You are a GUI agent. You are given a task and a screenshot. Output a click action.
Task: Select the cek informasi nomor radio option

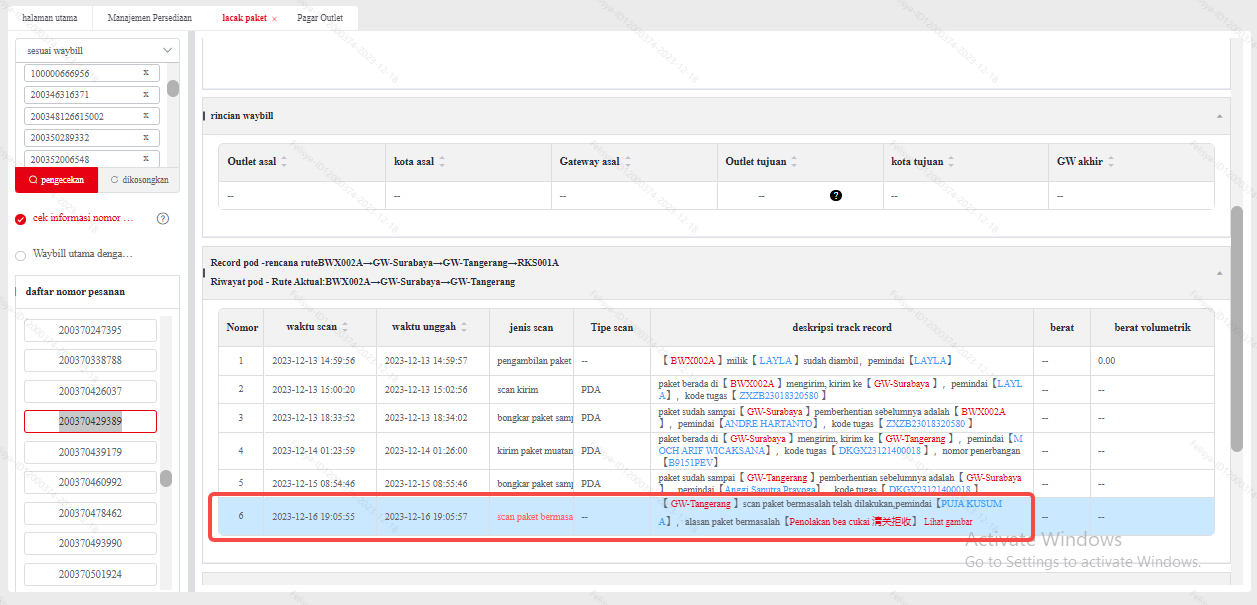(x=21, y=219)
